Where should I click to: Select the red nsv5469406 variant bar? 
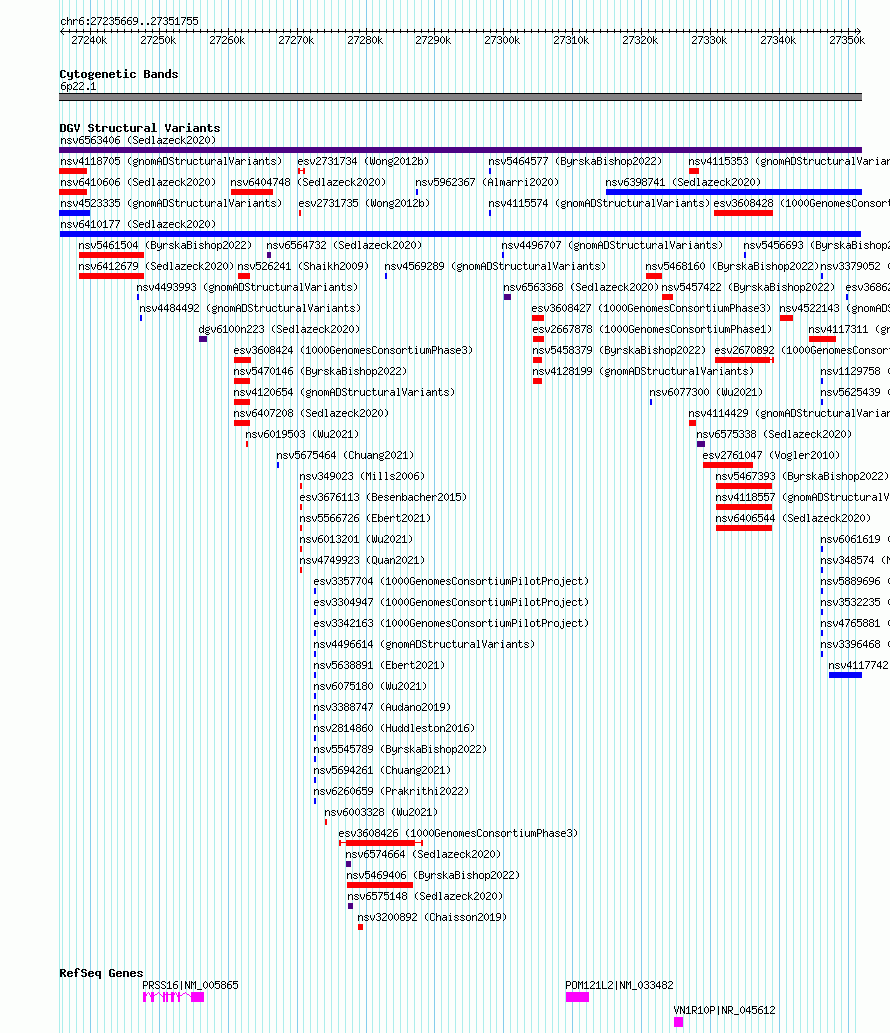pos(379,885)
